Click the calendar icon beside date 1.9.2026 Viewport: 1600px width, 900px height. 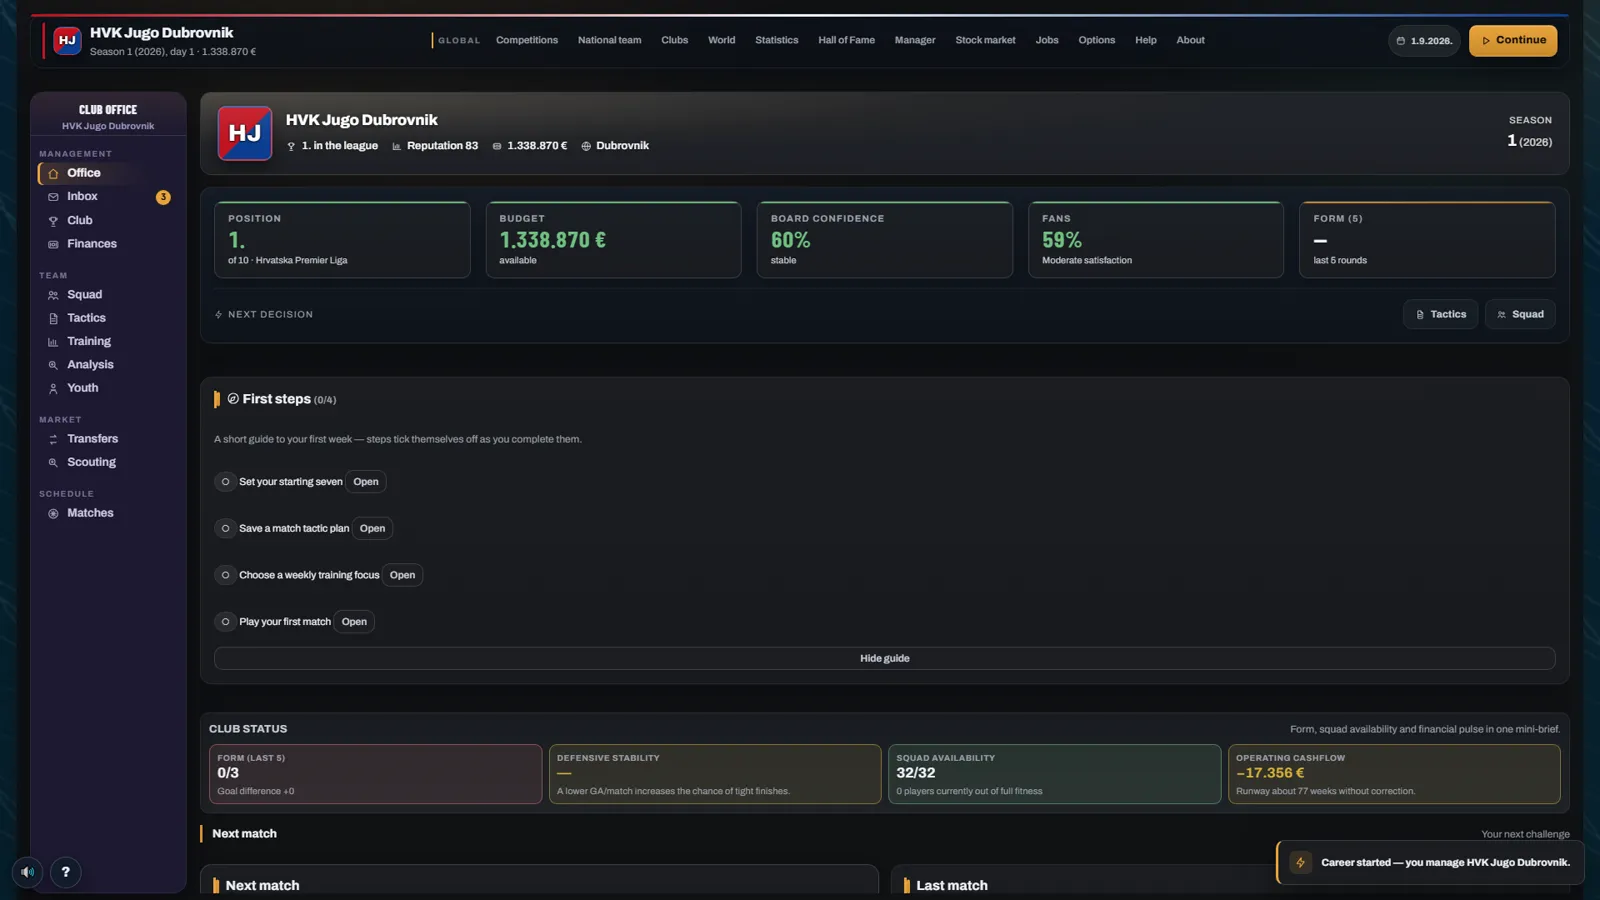(x=1400, y=41)
